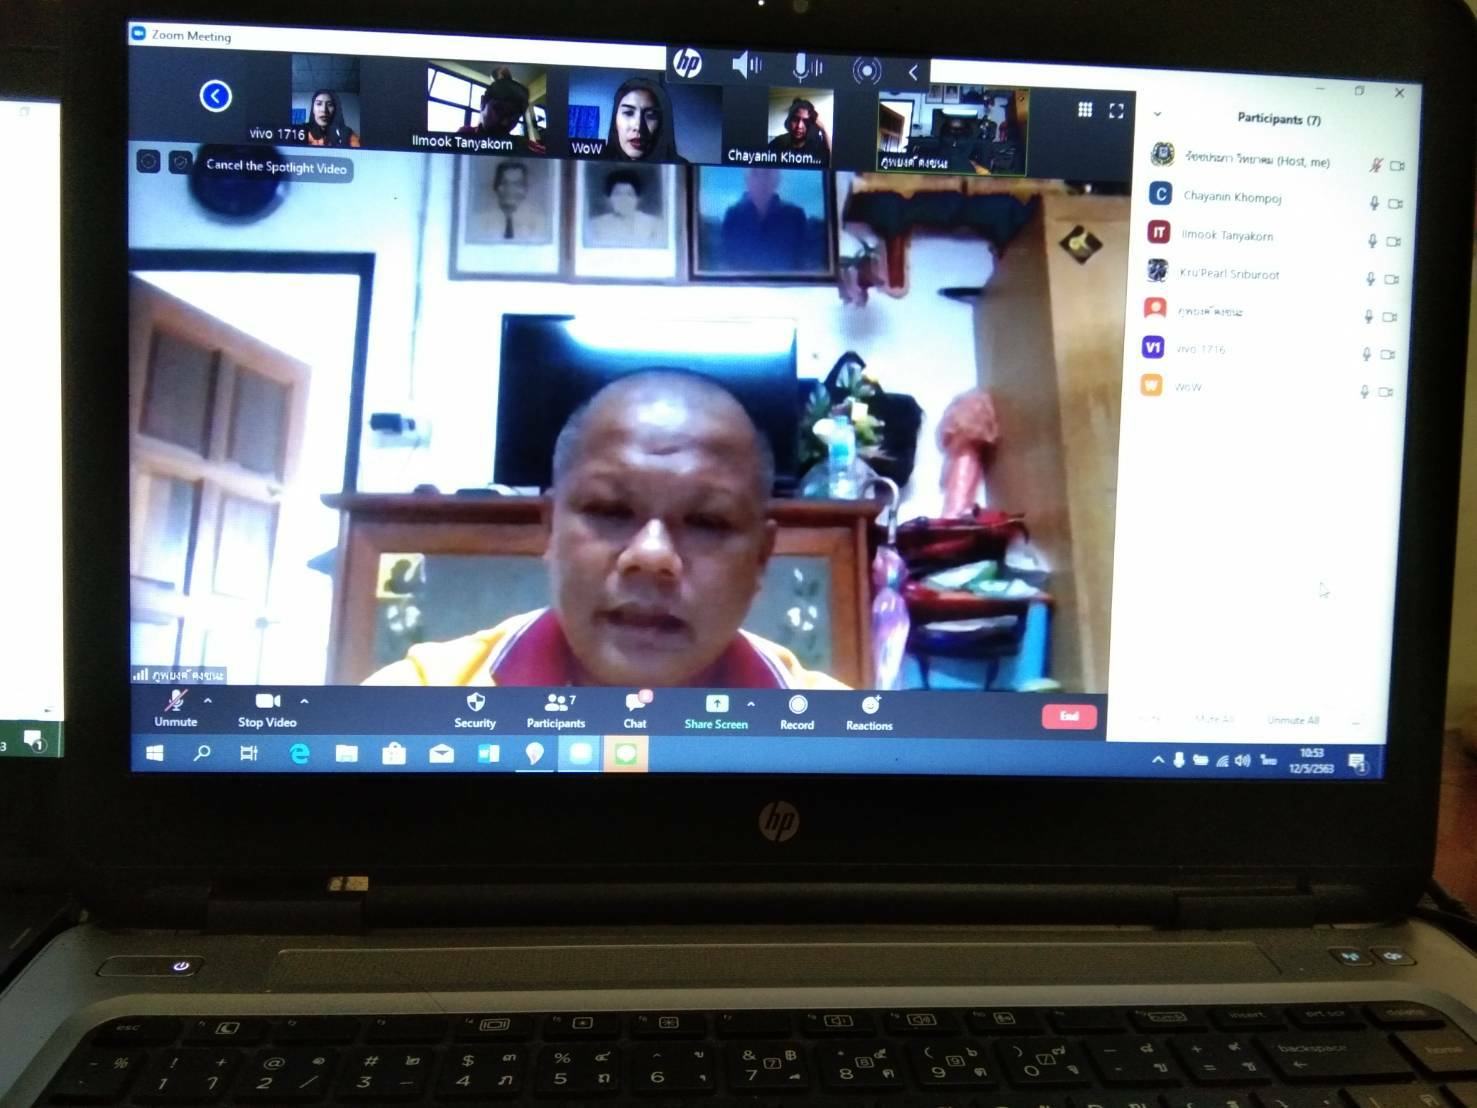The width and height of the screenshot is (1477, 1108).
Task: Expand video options arrow beside Stop Video
Action: point(304,701)
